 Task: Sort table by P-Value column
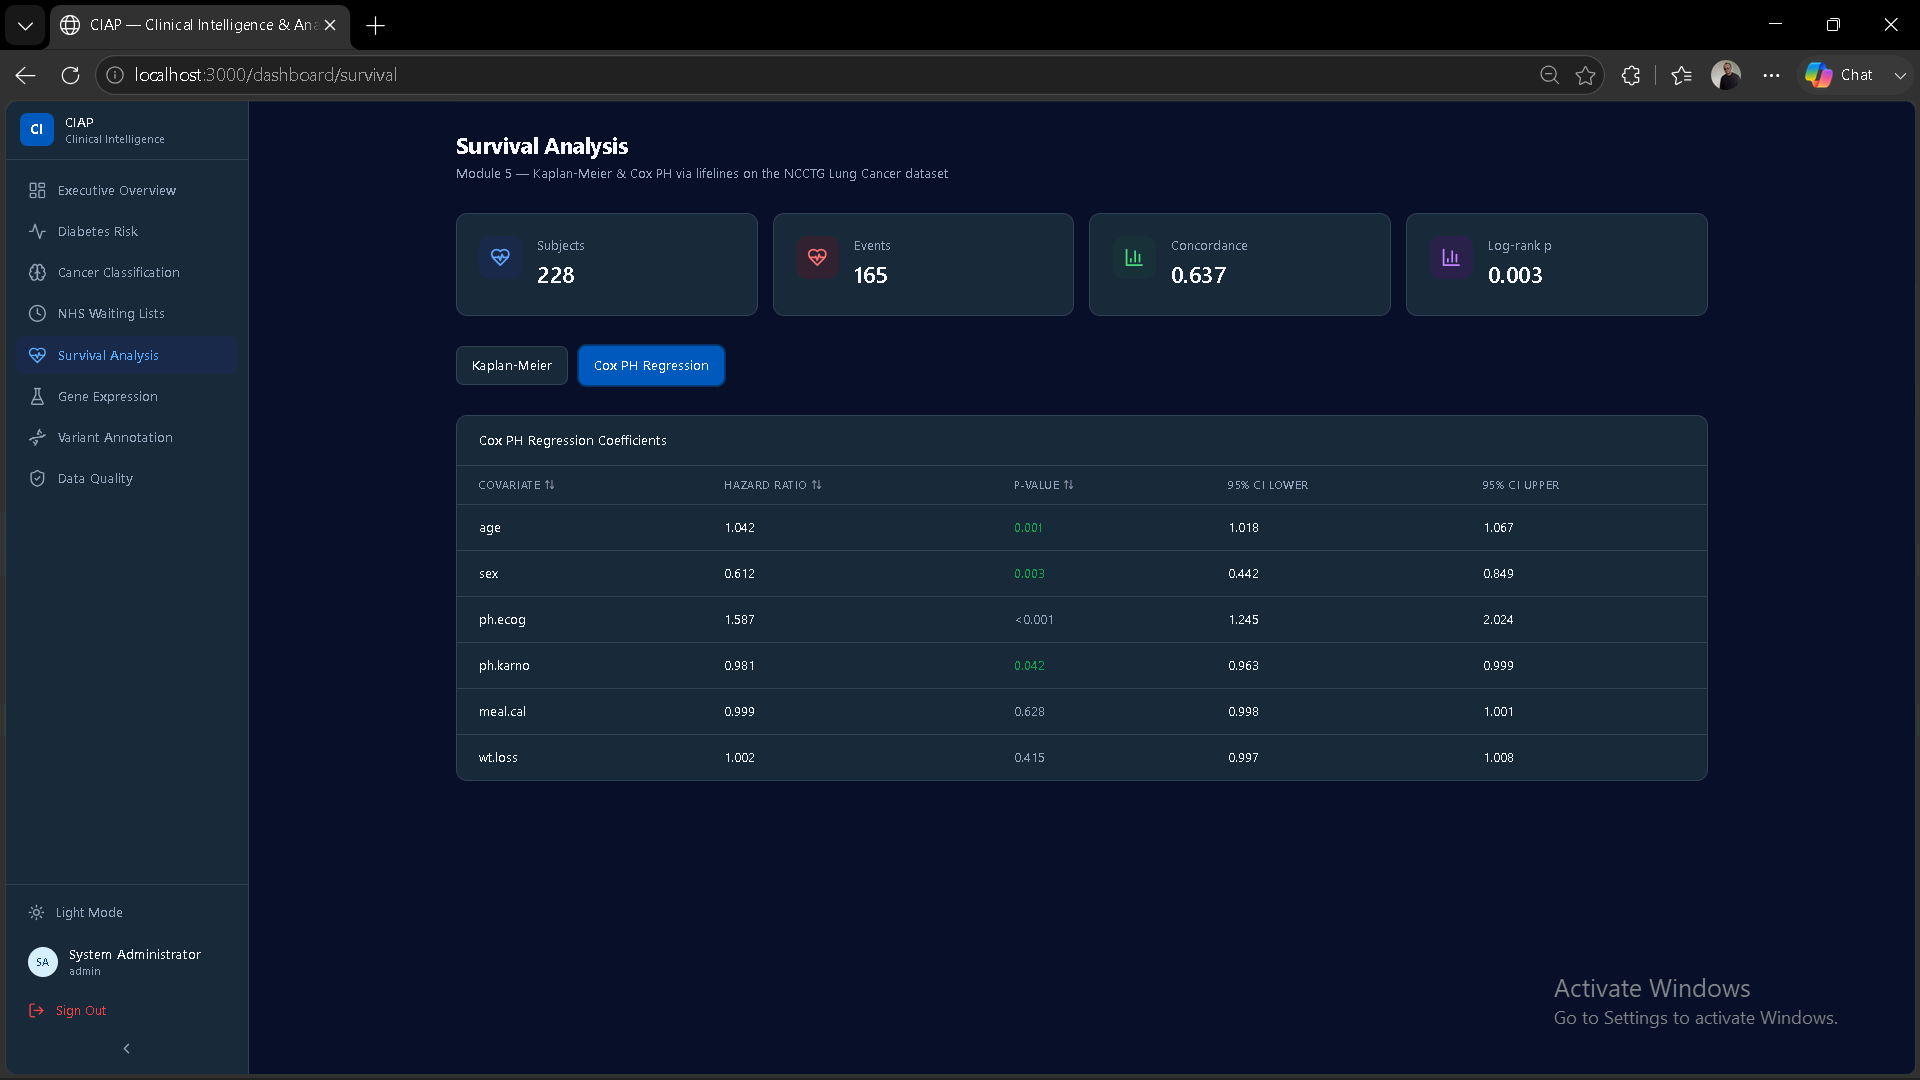click(x=1043, y=485)
